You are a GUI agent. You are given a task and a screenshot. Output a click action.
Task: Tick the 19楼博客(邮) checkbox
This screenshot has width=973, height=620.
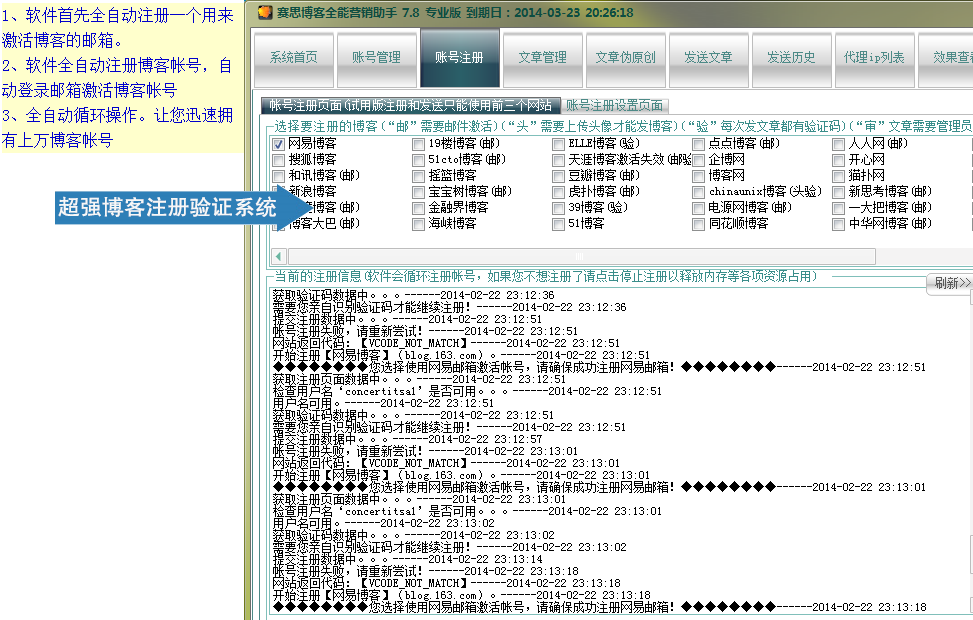click(x=419, y=144)
